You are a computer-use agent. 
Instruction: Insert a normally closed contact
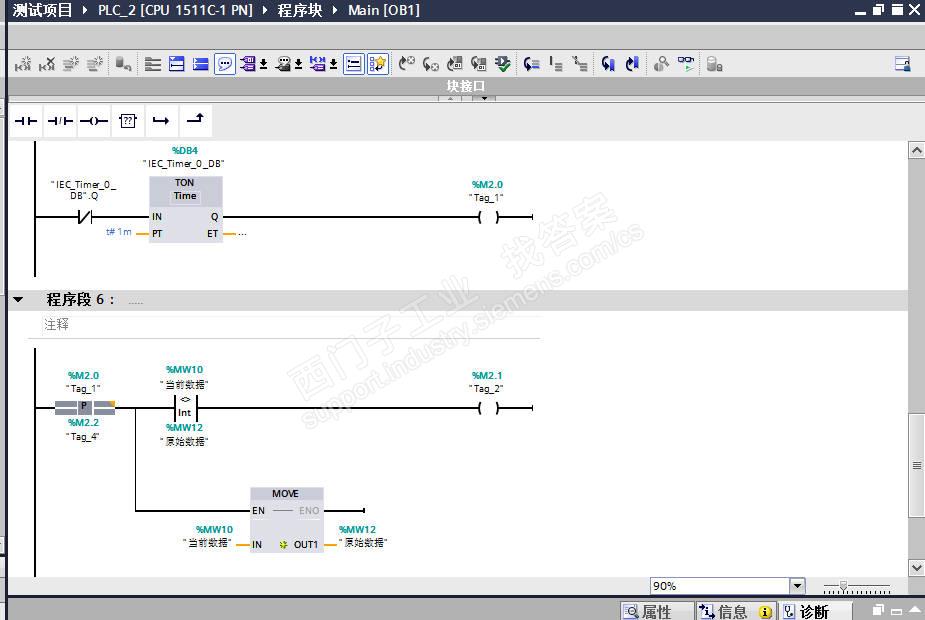pyautogui.click(x=60, y=121)
